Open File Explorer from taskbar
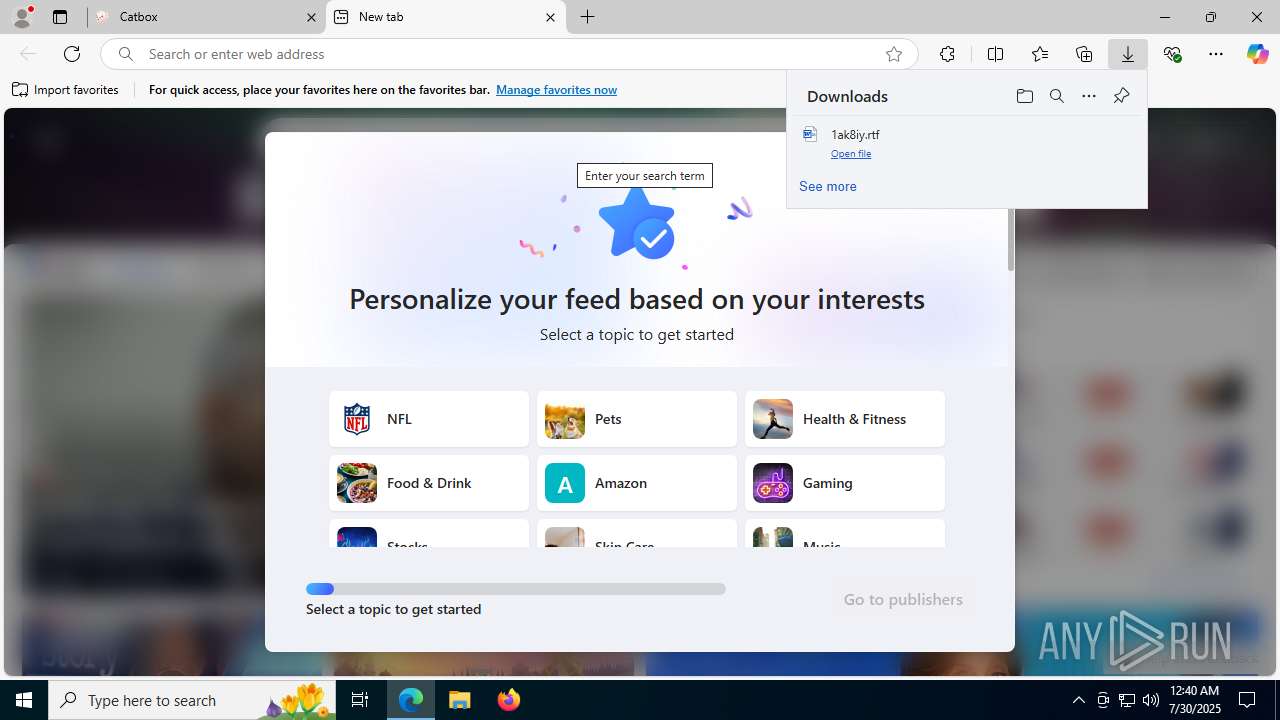Screen dimensions: 1280x720 pyautogui.click(x=460, y=700)
